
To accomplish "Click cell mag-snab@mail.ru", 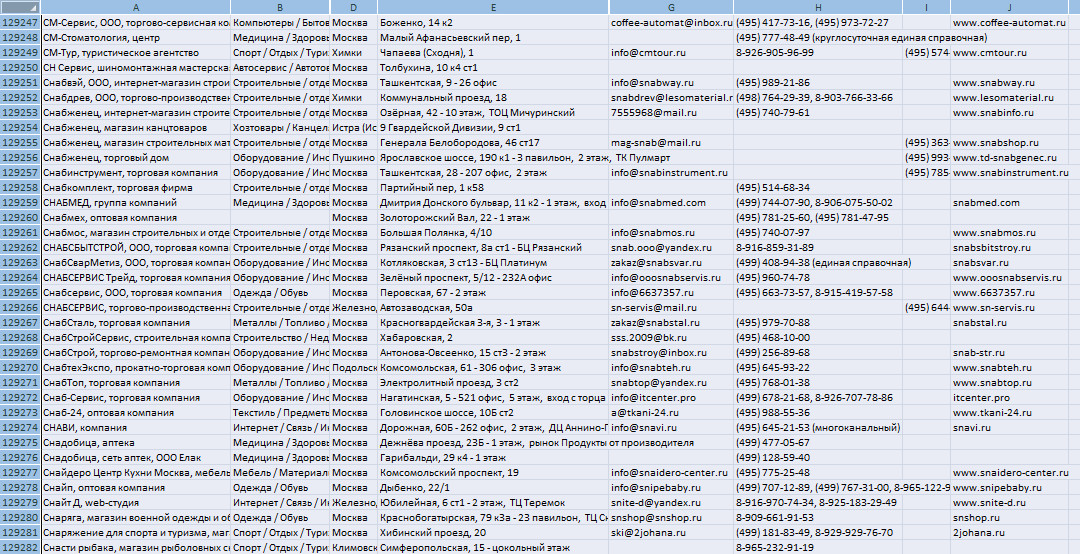I will pos(672,143).
